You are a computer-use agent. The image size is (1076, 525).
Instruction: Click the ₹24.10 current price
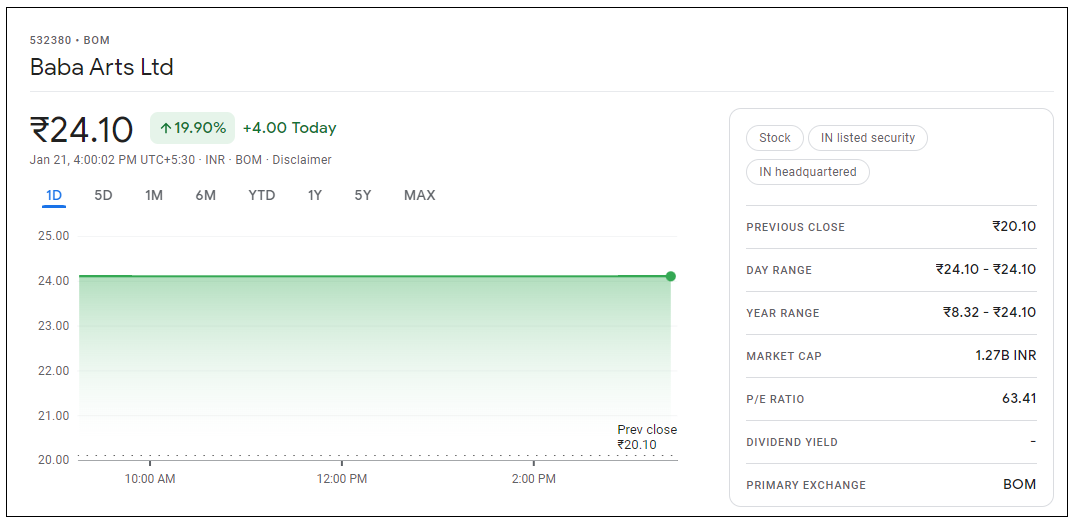pos(81,130)
